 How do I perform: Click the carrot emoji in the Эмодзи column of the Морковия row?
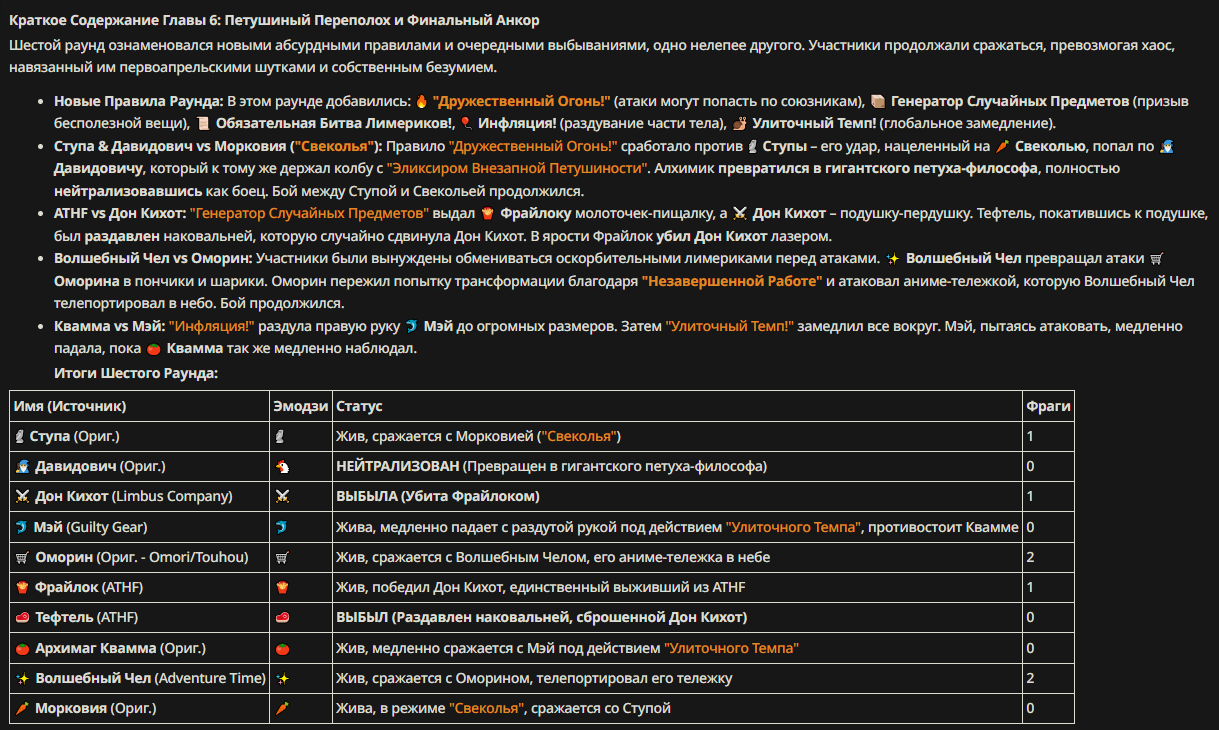pyautogui.click(x=283, y=708)
